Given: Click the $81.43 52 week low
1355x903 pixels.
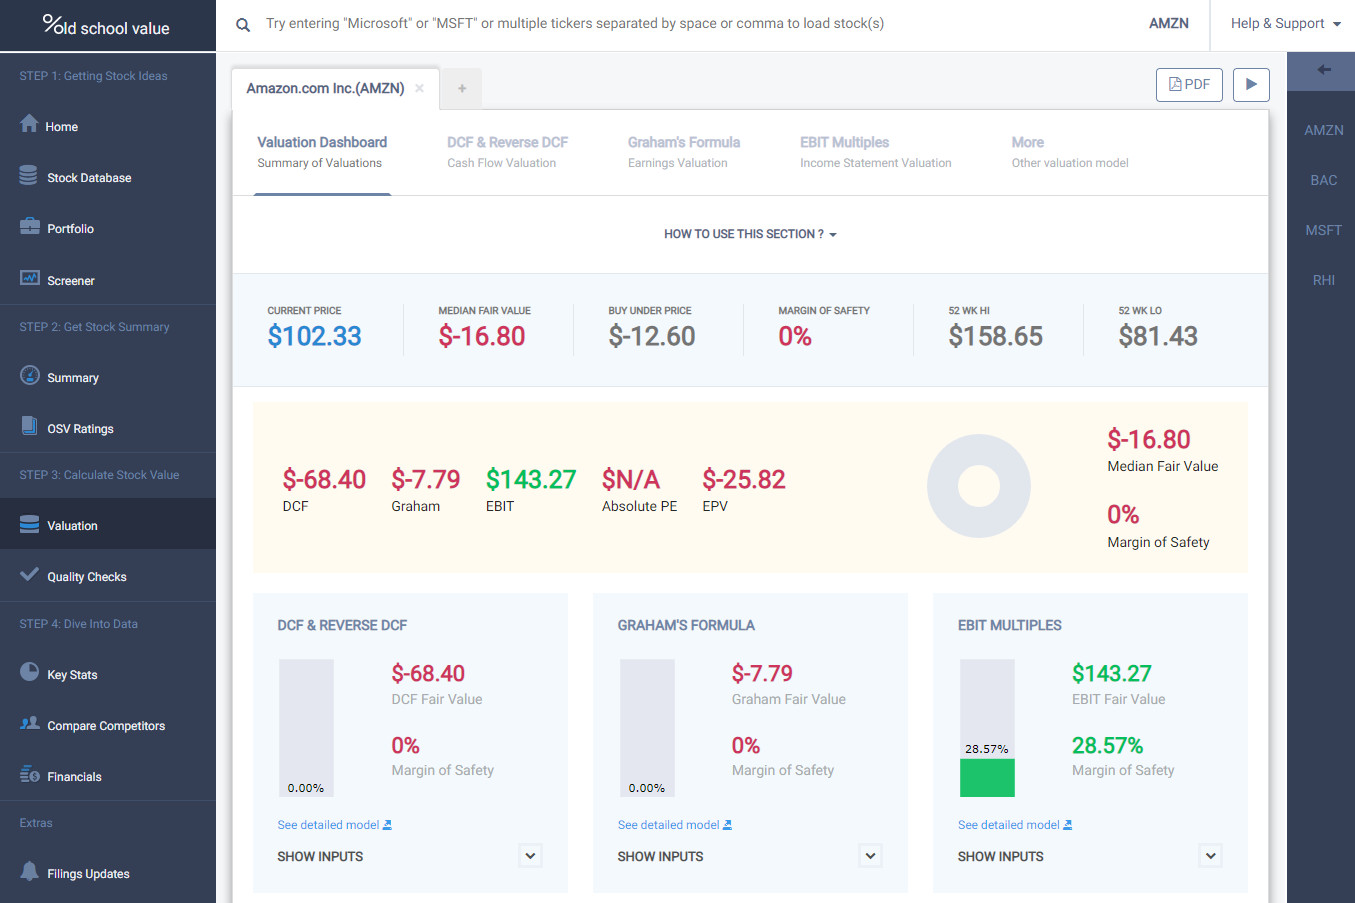Looking at the screenshot, I should 1158,336.
